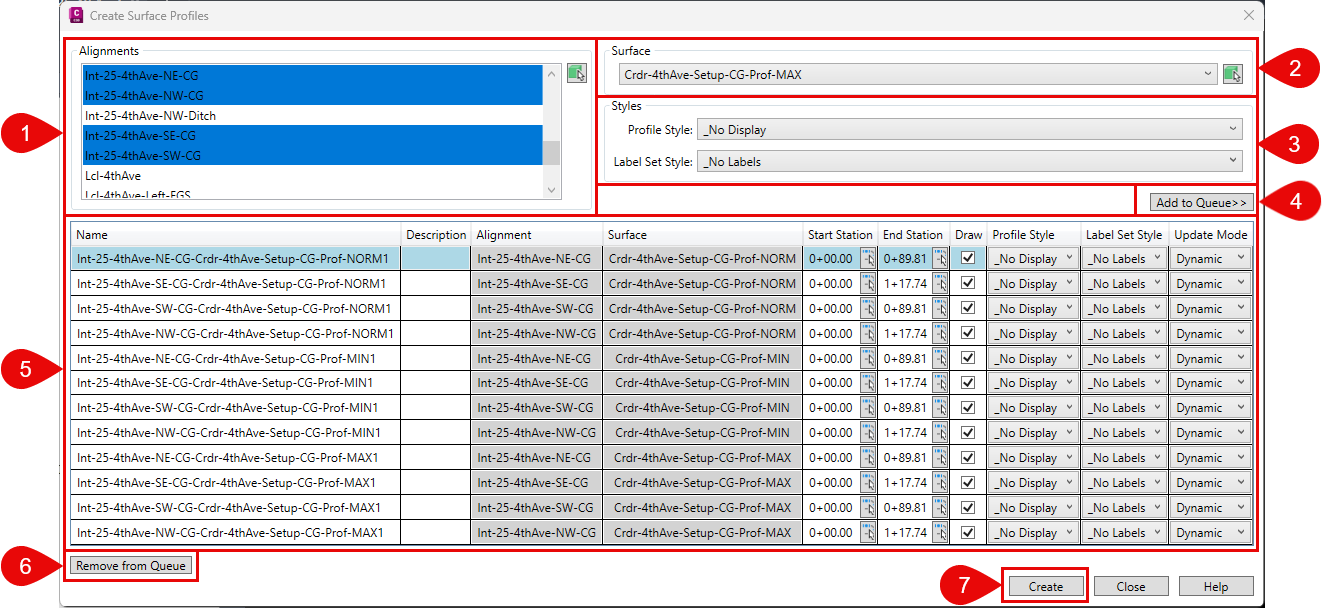Pick end station for the SW-CG NORM1 row
The image size is (1323, 608).
[940, 309]
